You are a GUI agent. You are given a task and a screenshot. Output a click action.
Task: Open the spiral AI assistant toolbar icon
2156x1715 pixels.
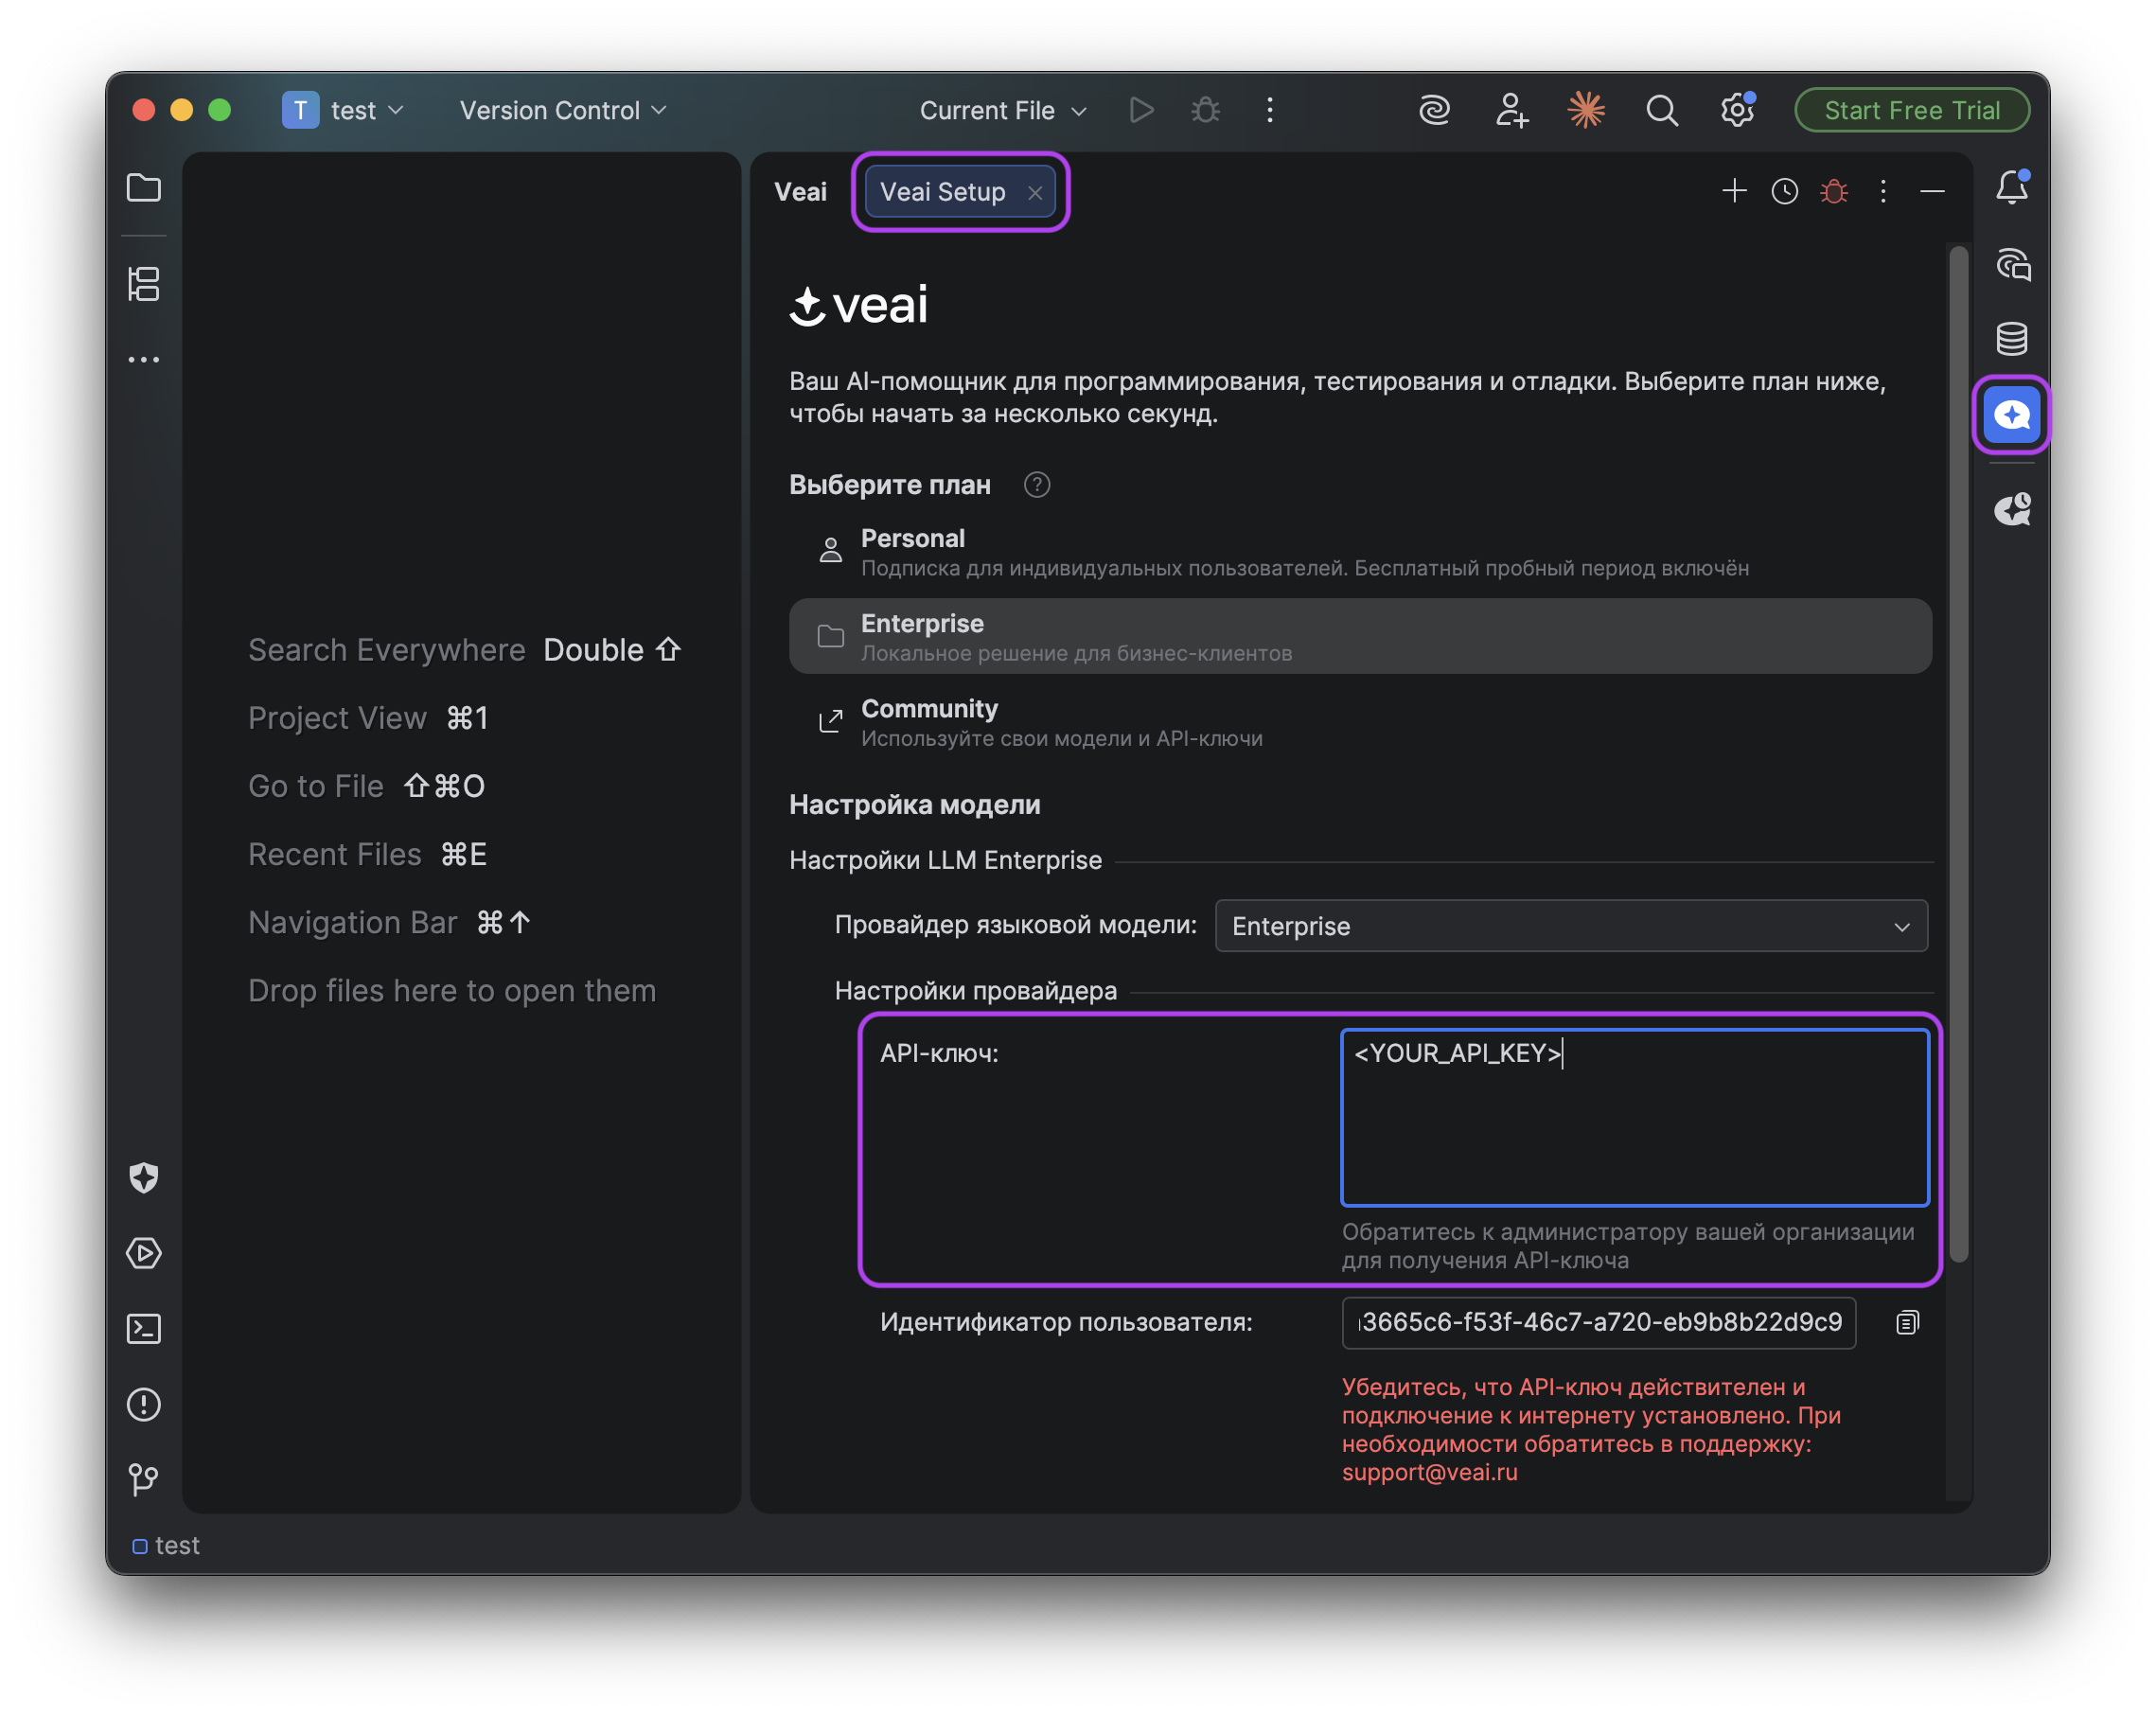(x=1434, y=110)
